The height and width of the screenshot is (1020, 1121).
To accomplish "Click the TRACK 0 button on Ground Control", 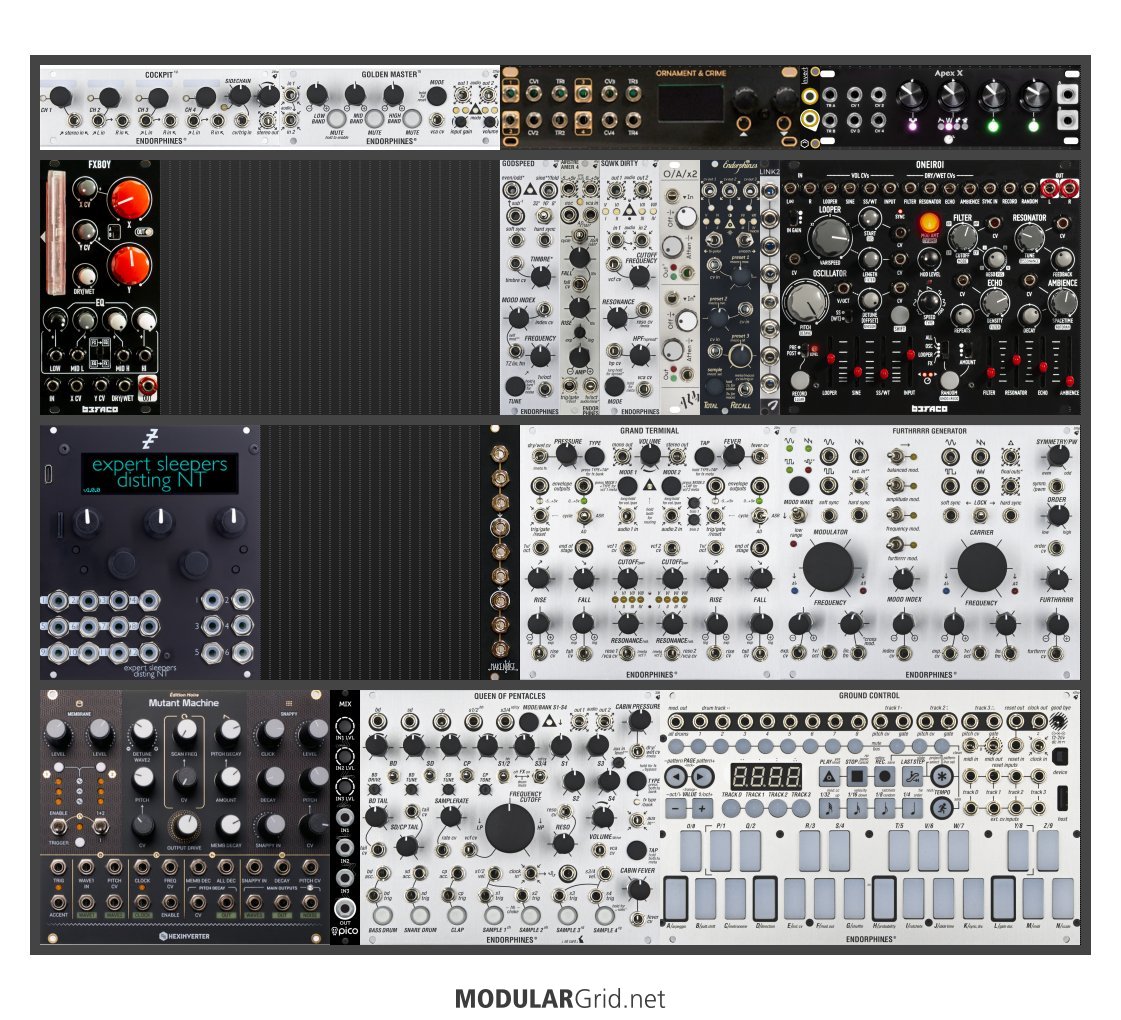I will tap(731, 808).
